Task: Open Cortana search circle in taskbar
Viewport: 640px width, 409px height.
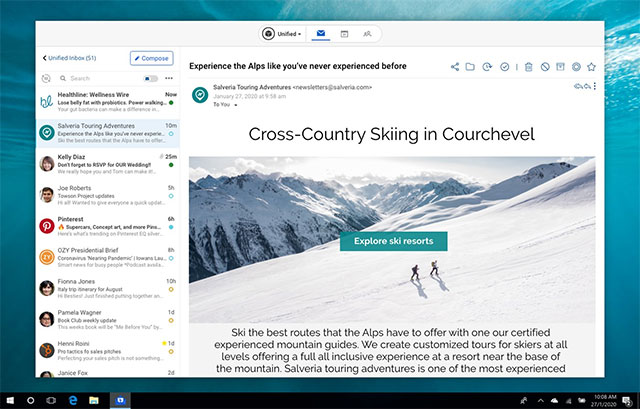Action: click(31, 400)
